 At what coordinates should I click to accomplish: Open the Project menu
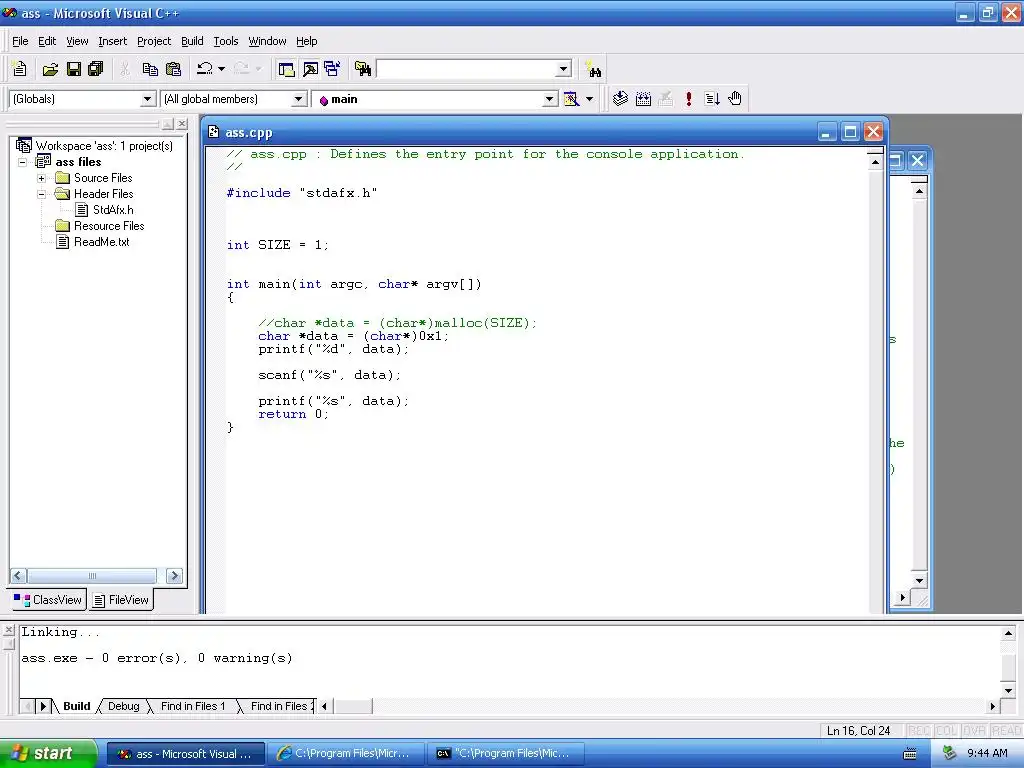click(154, 41)
